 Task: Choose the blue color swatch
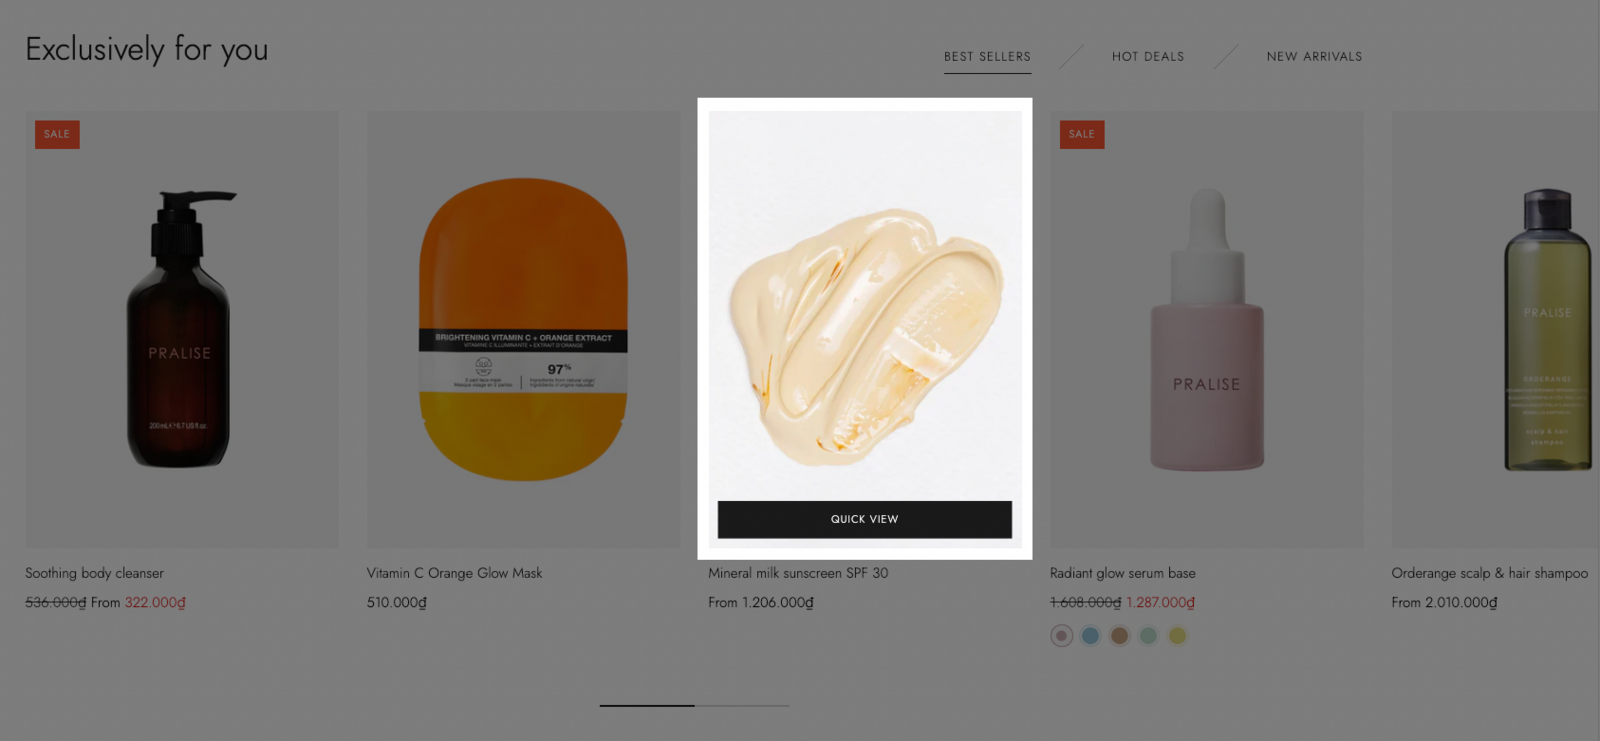tap(1090, 636)
